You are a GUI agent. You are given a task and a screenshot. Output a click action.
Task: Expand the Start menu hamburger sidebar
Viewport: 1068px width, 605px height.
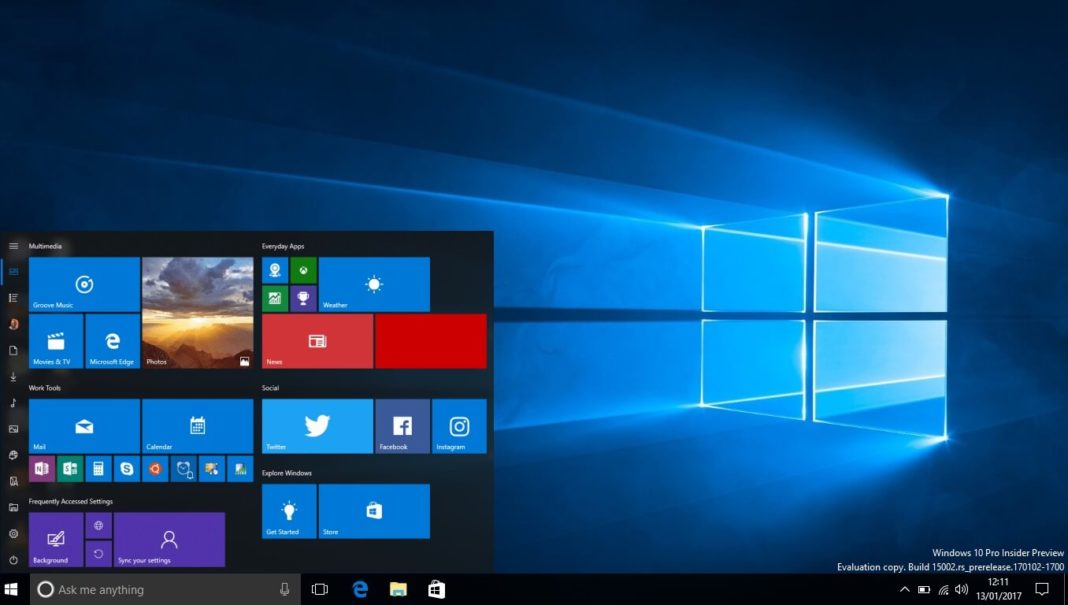tap(13, 244)
